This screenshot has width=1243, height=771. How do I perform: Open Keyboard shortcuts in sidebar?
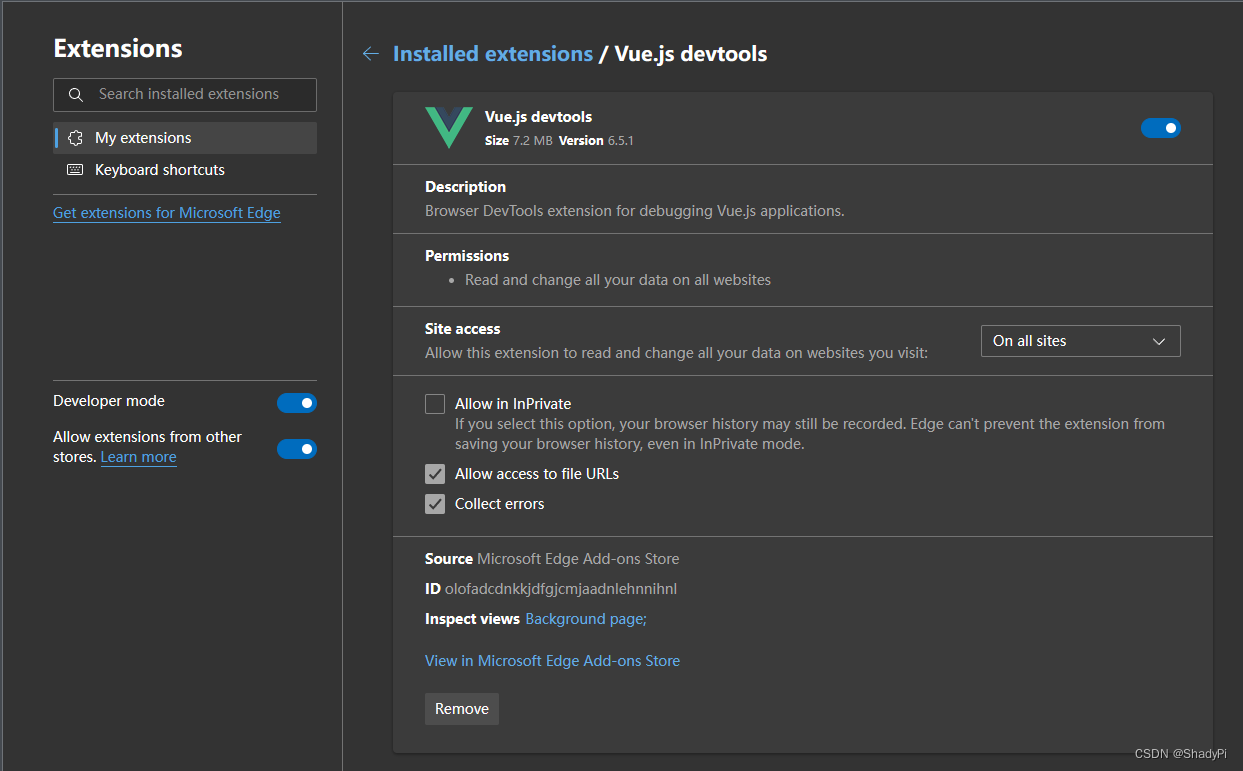[x=185, y=170]
